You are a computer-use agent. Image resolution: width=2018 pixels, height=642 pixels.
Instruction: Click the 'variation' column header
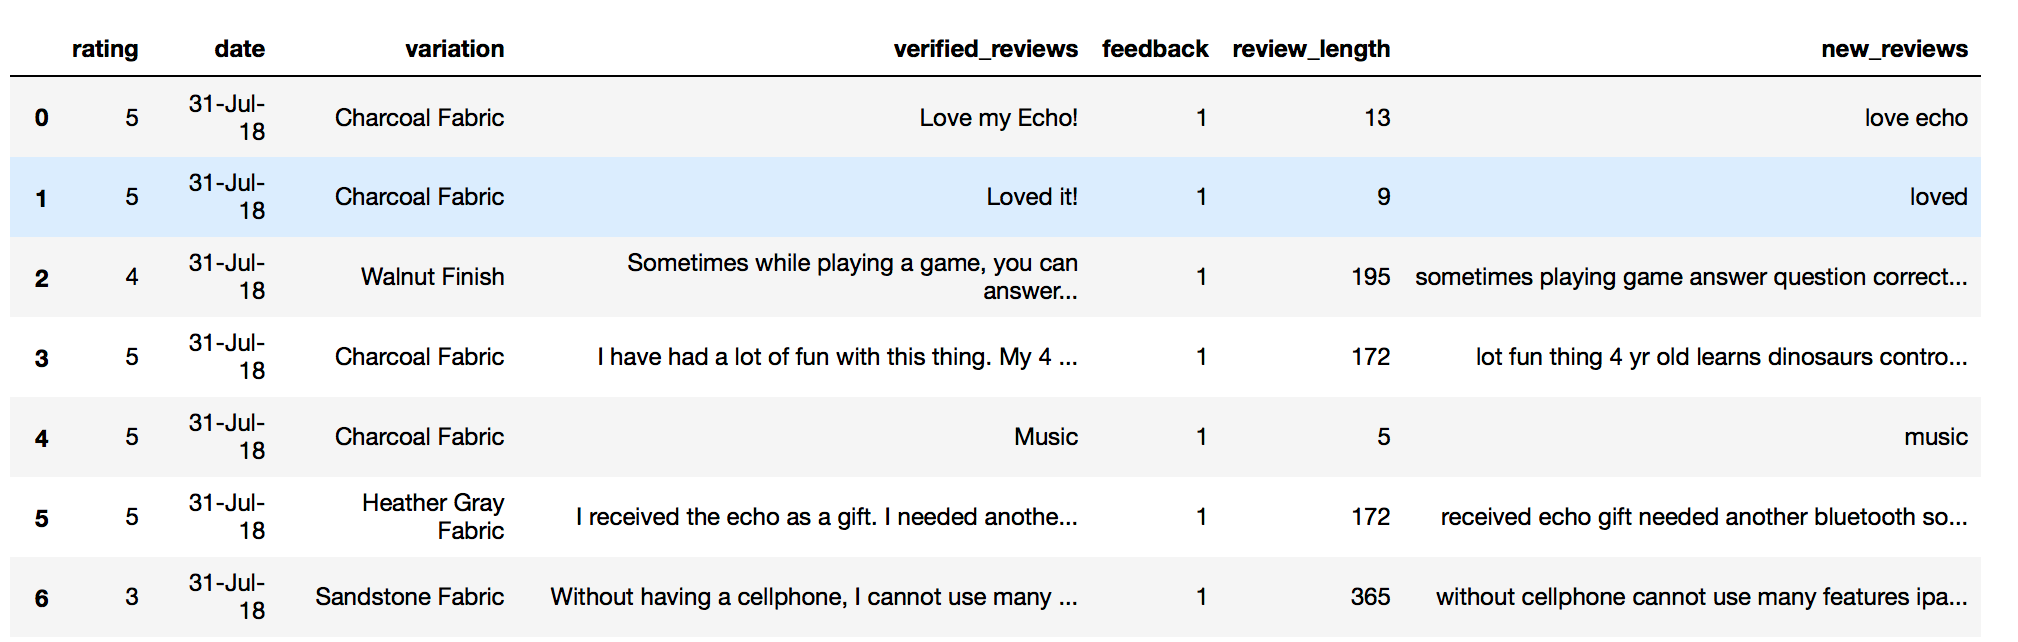tap(454, 49)
